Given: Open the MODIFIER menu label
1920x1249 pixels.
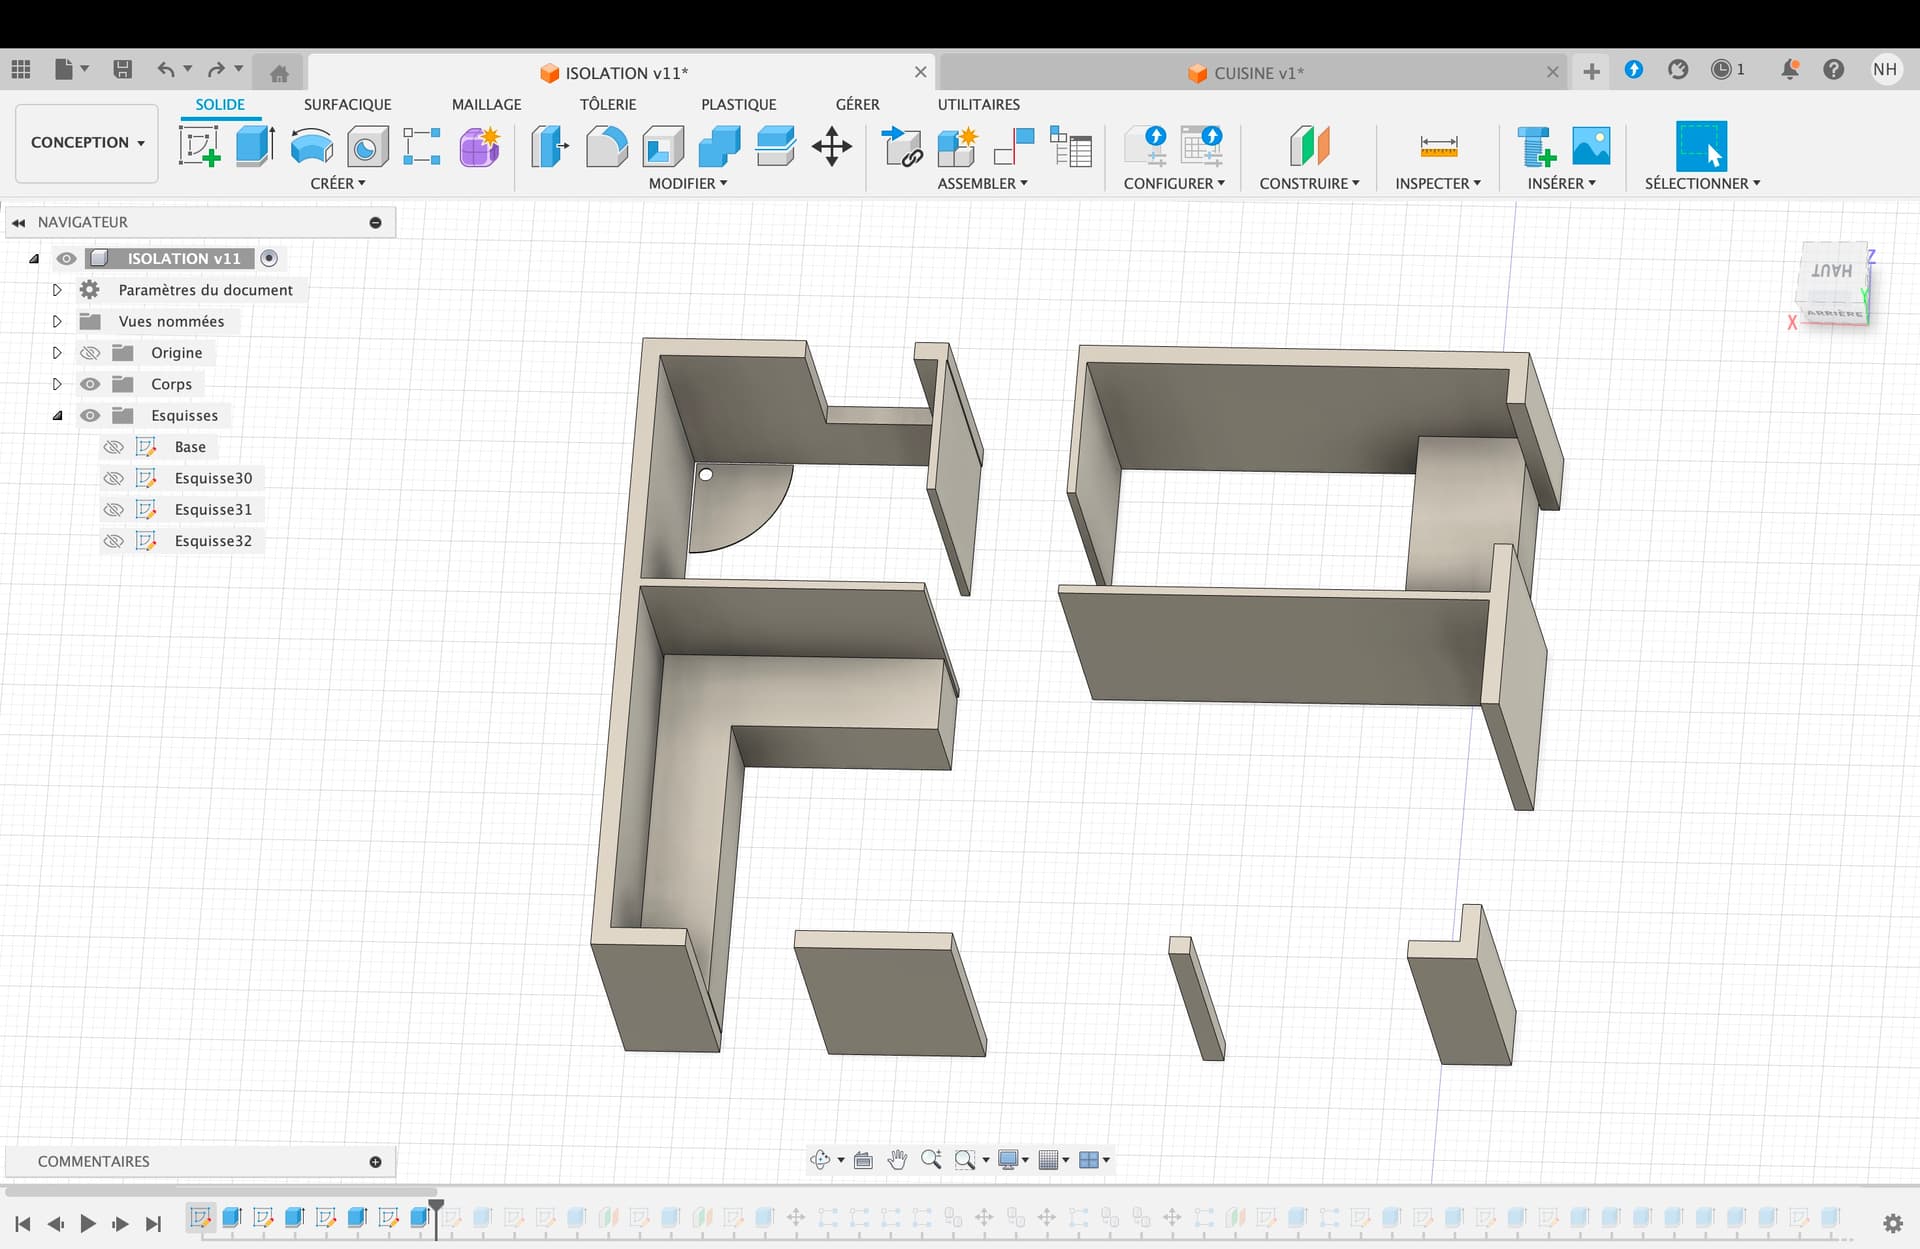Looking at the screenshot, I should pyautogui.click(x=687, y=183).
